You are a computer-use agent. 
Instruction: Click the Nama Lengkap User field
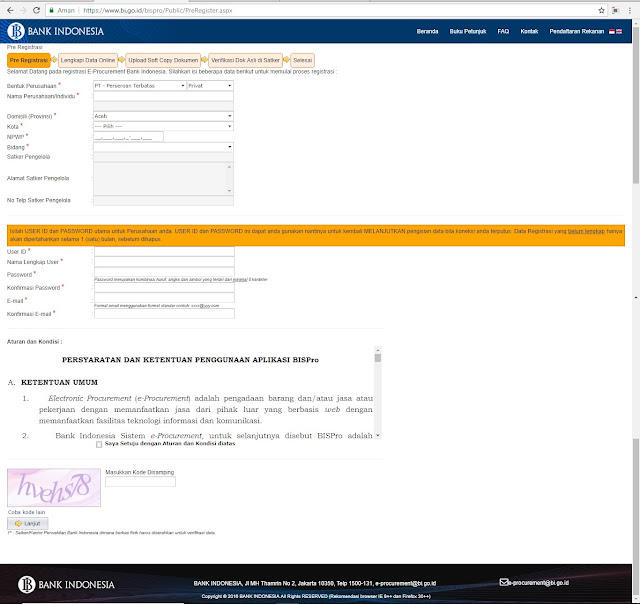pyautogui.click(x=164, y=262)
